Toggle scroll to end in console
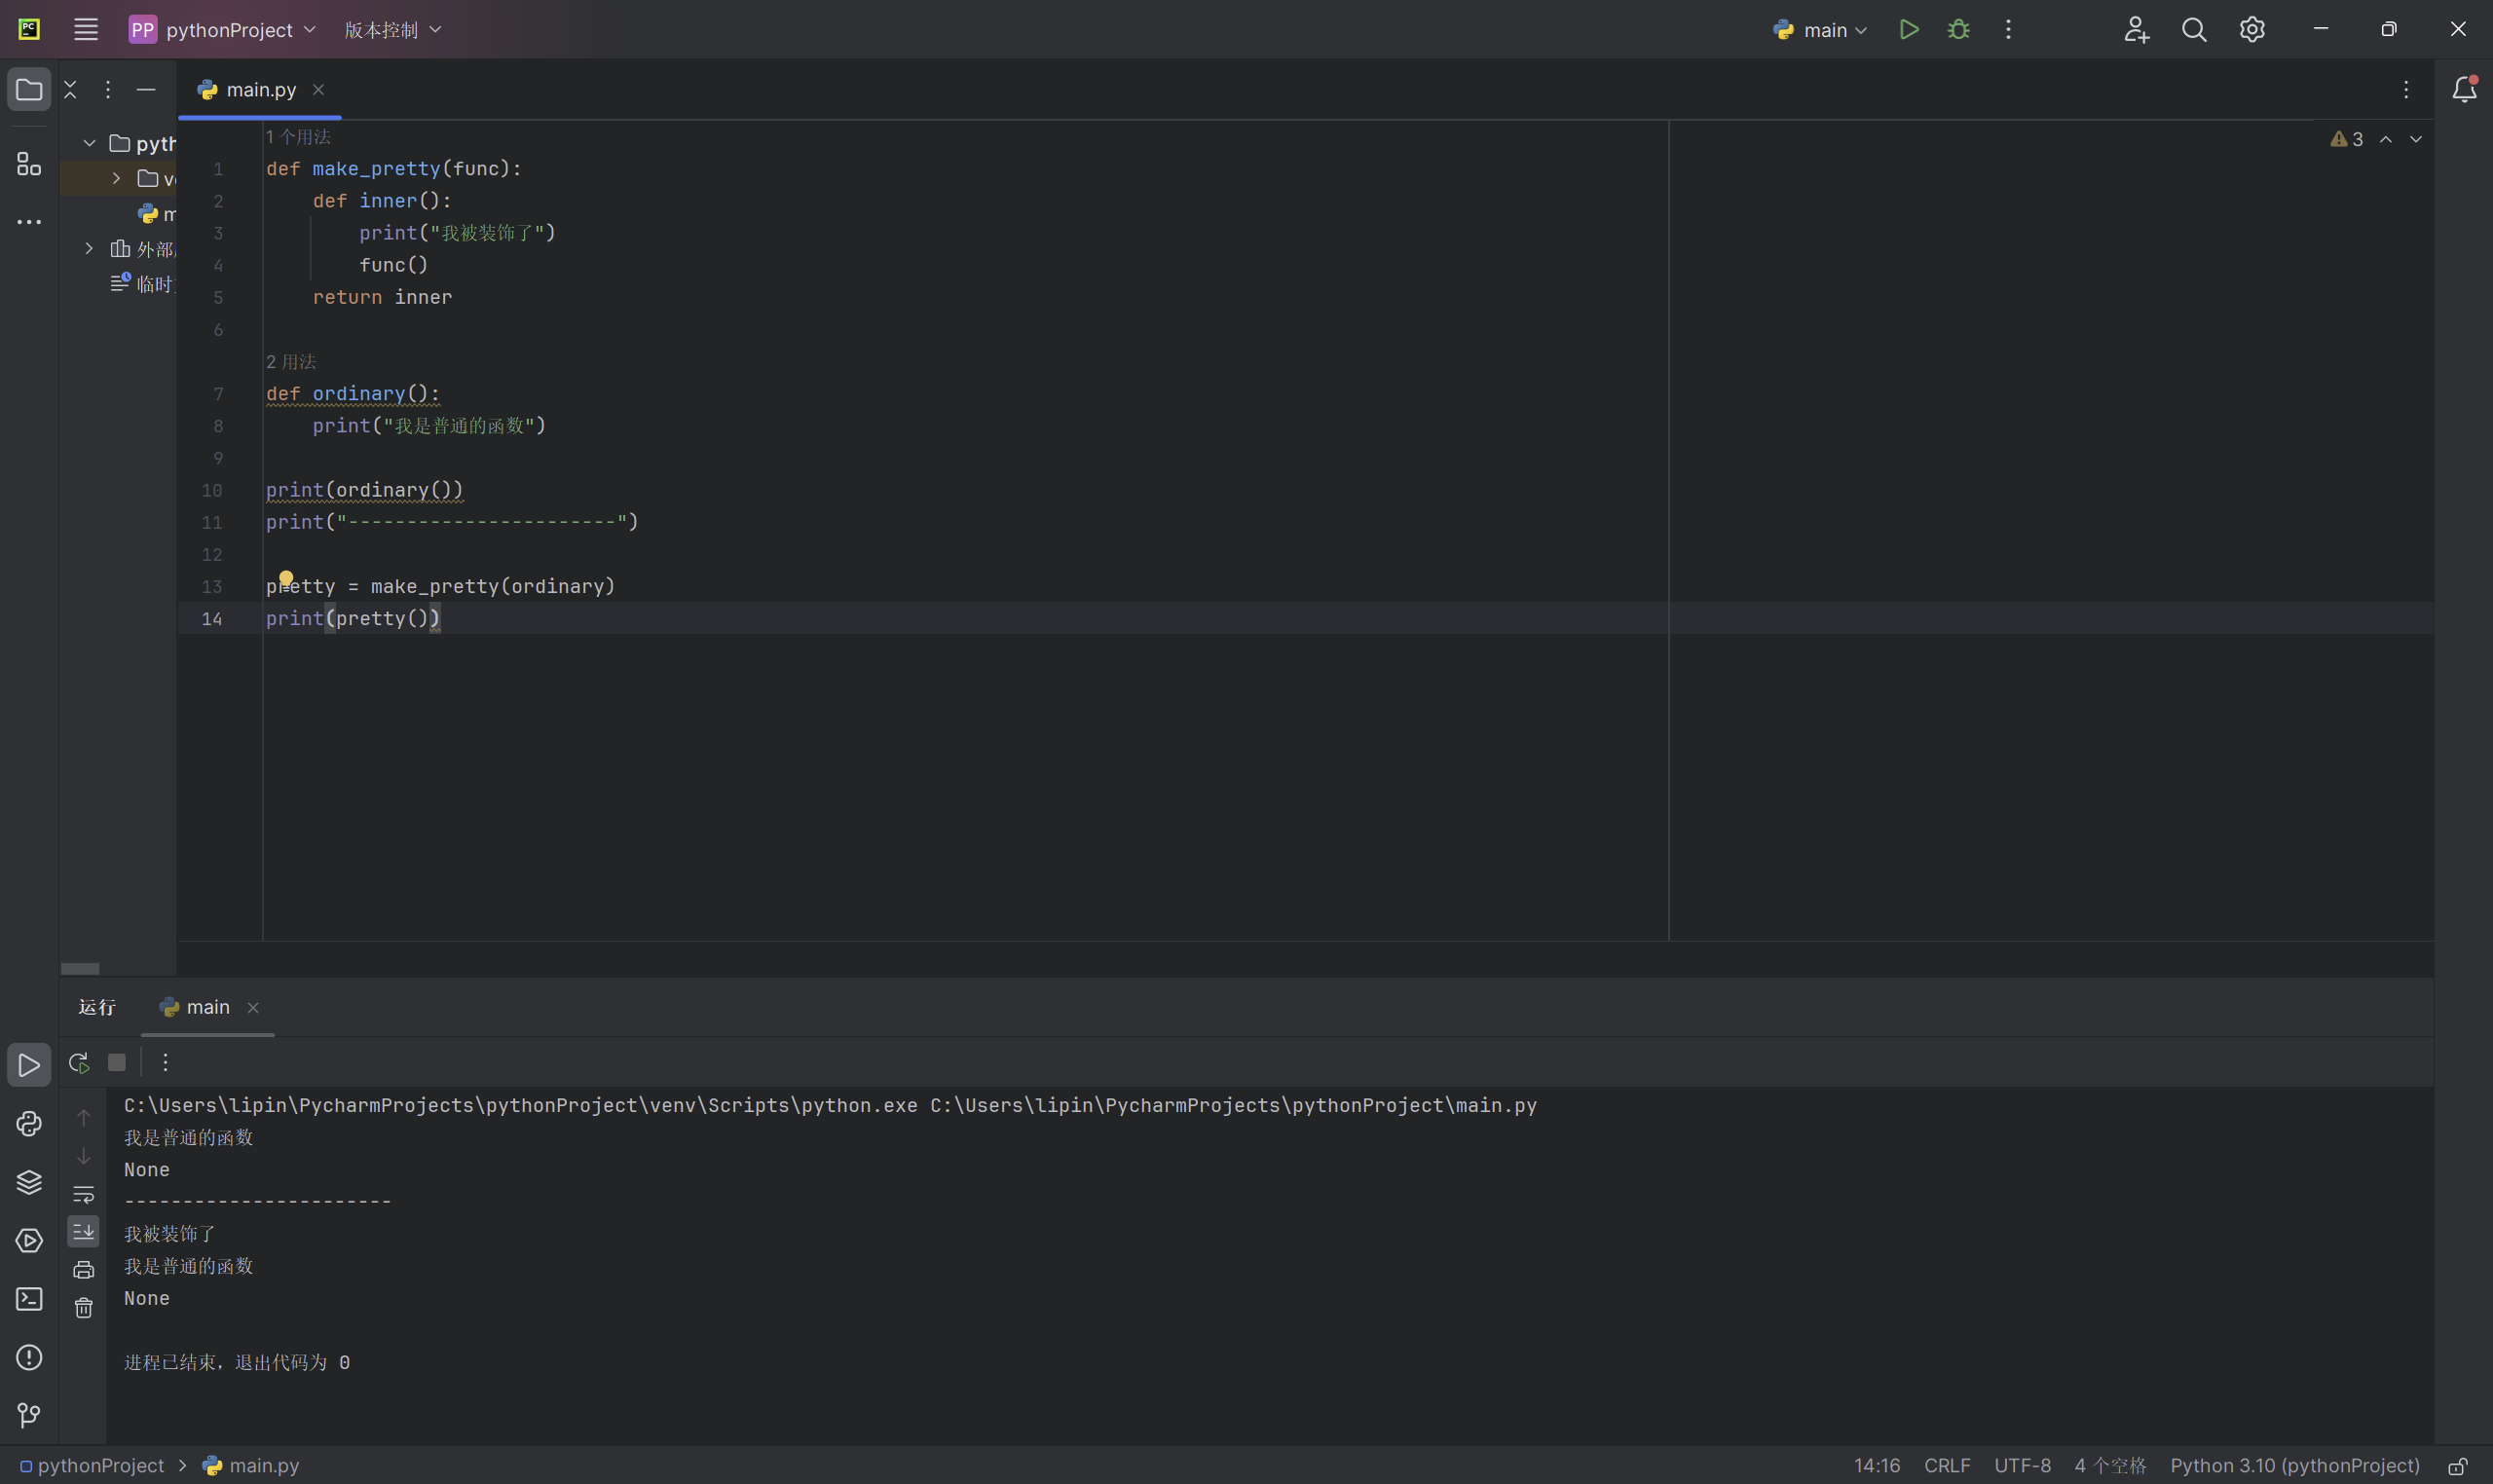Viewport: 2493px width, 1484px height. click(84, 1231)
